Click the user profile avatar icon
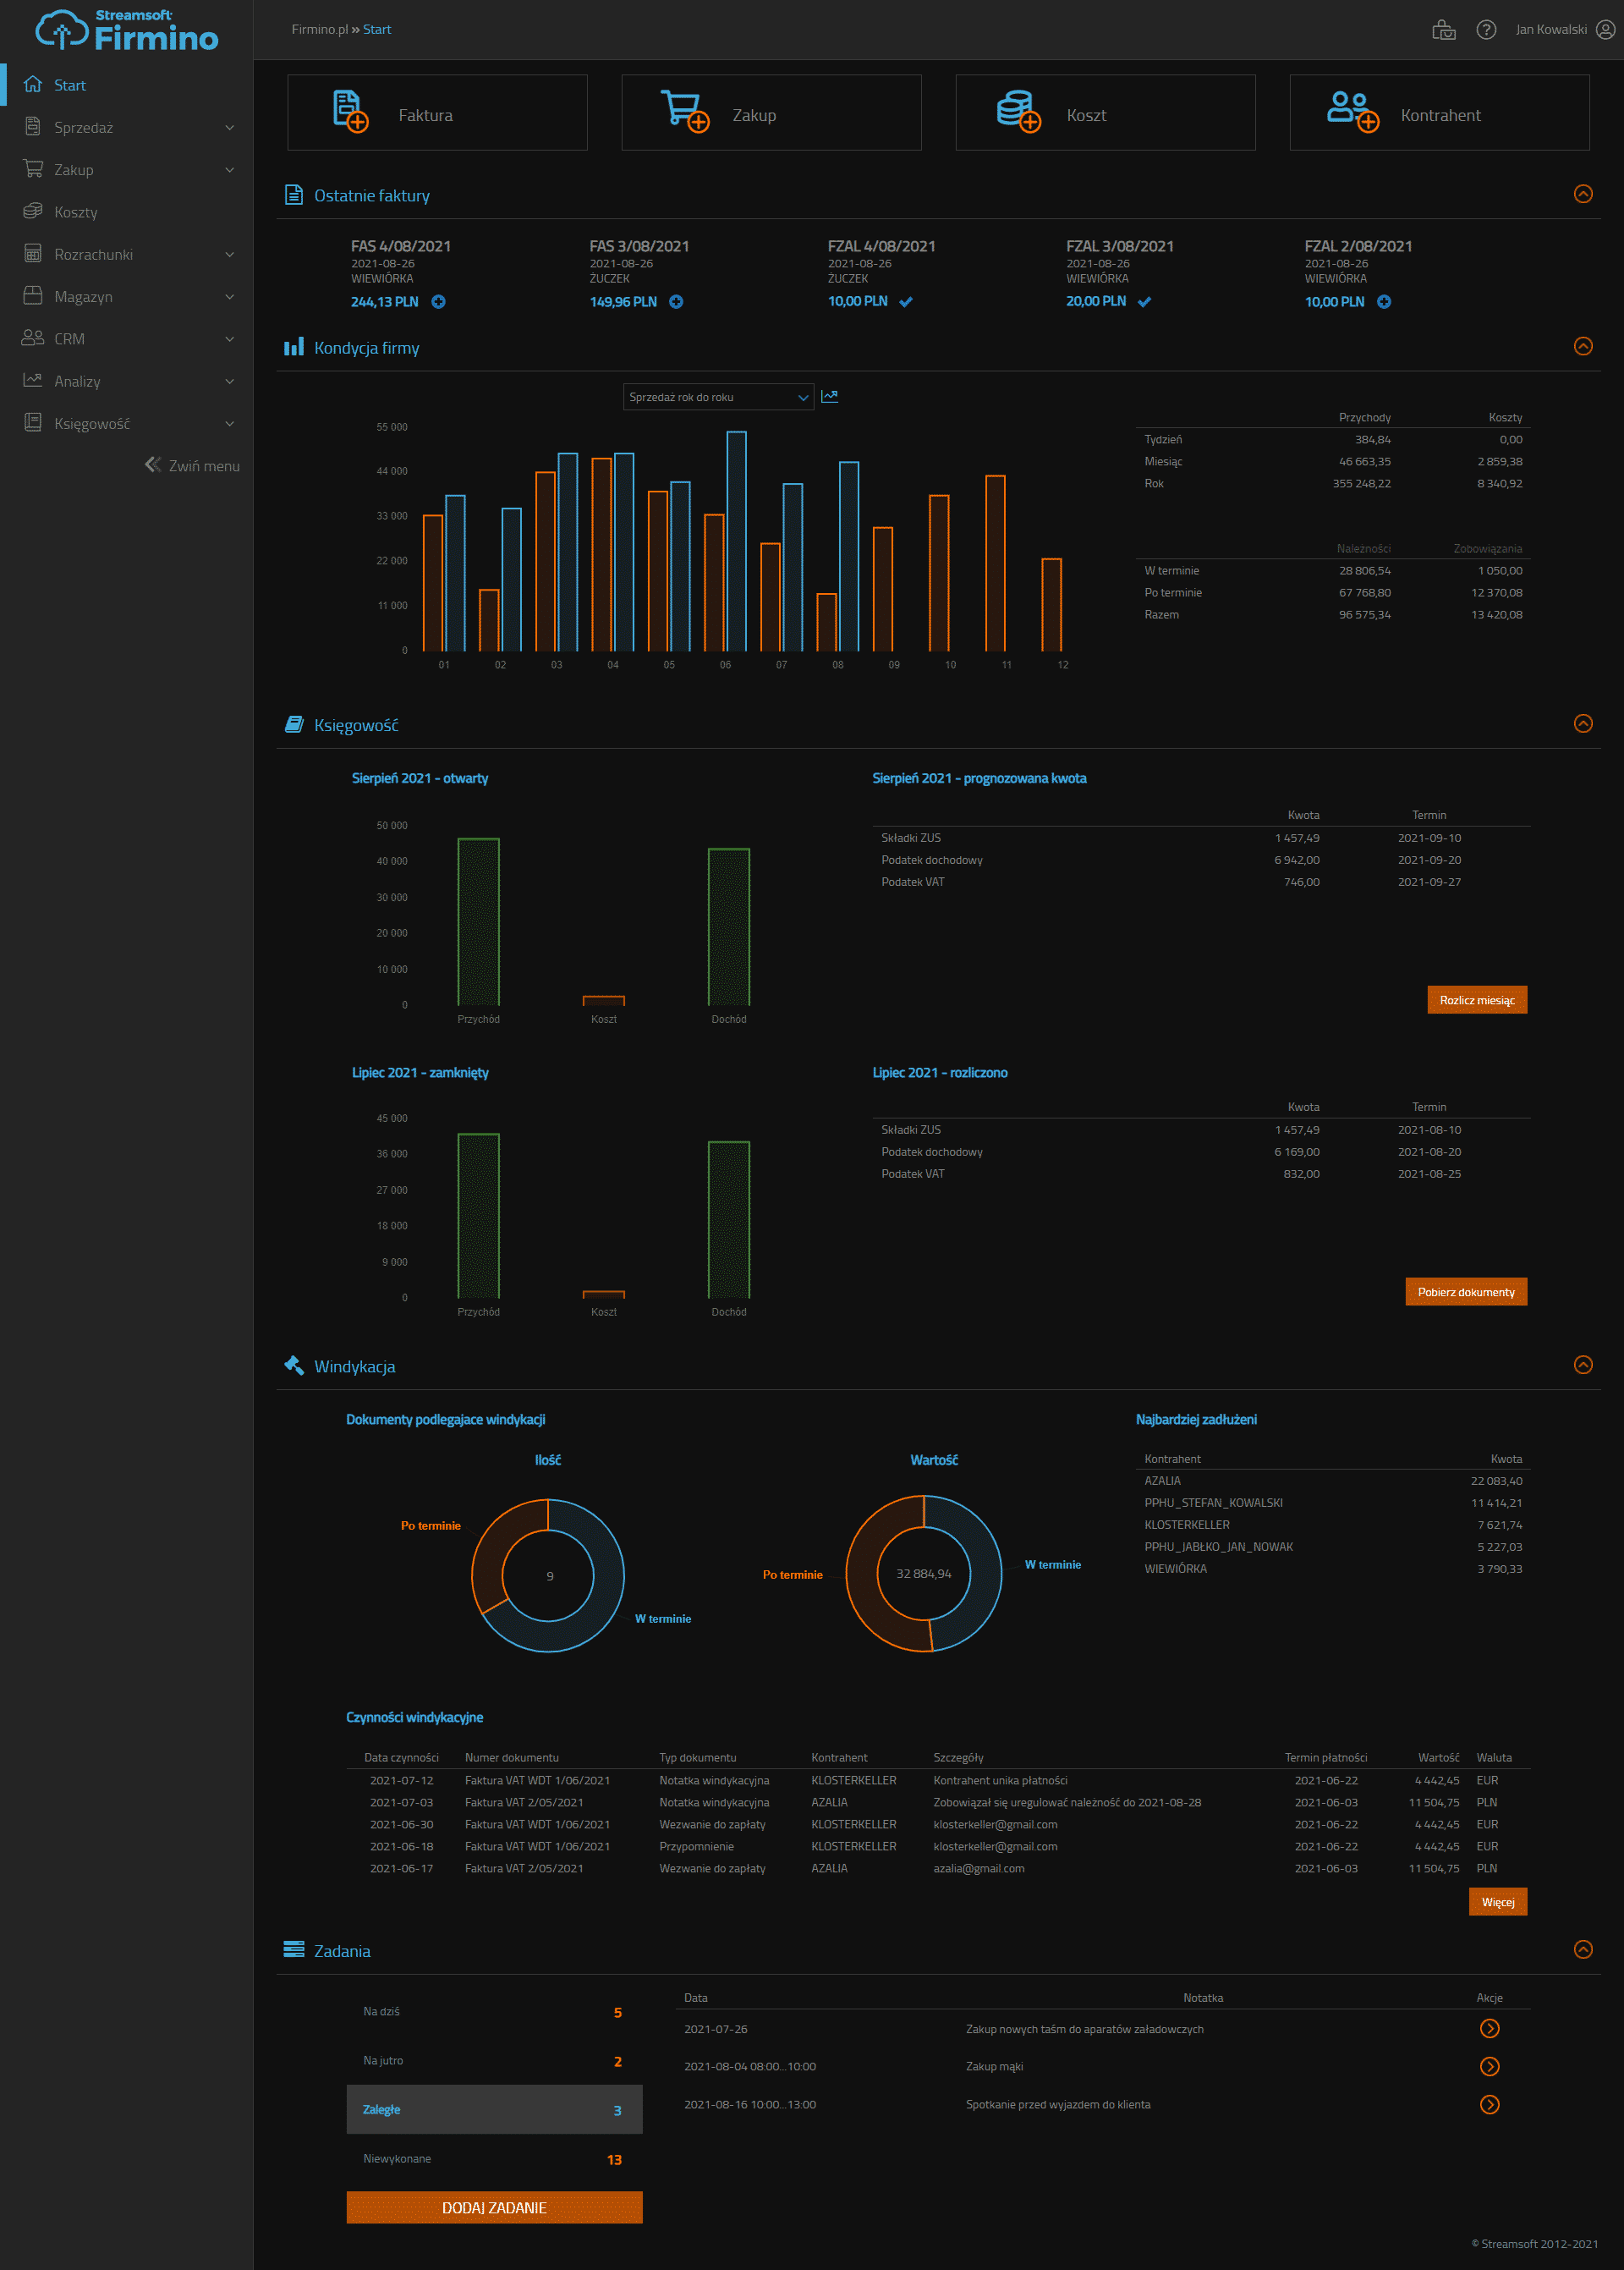This screenshot has height=2270, width=1624. pos(1605,30)
